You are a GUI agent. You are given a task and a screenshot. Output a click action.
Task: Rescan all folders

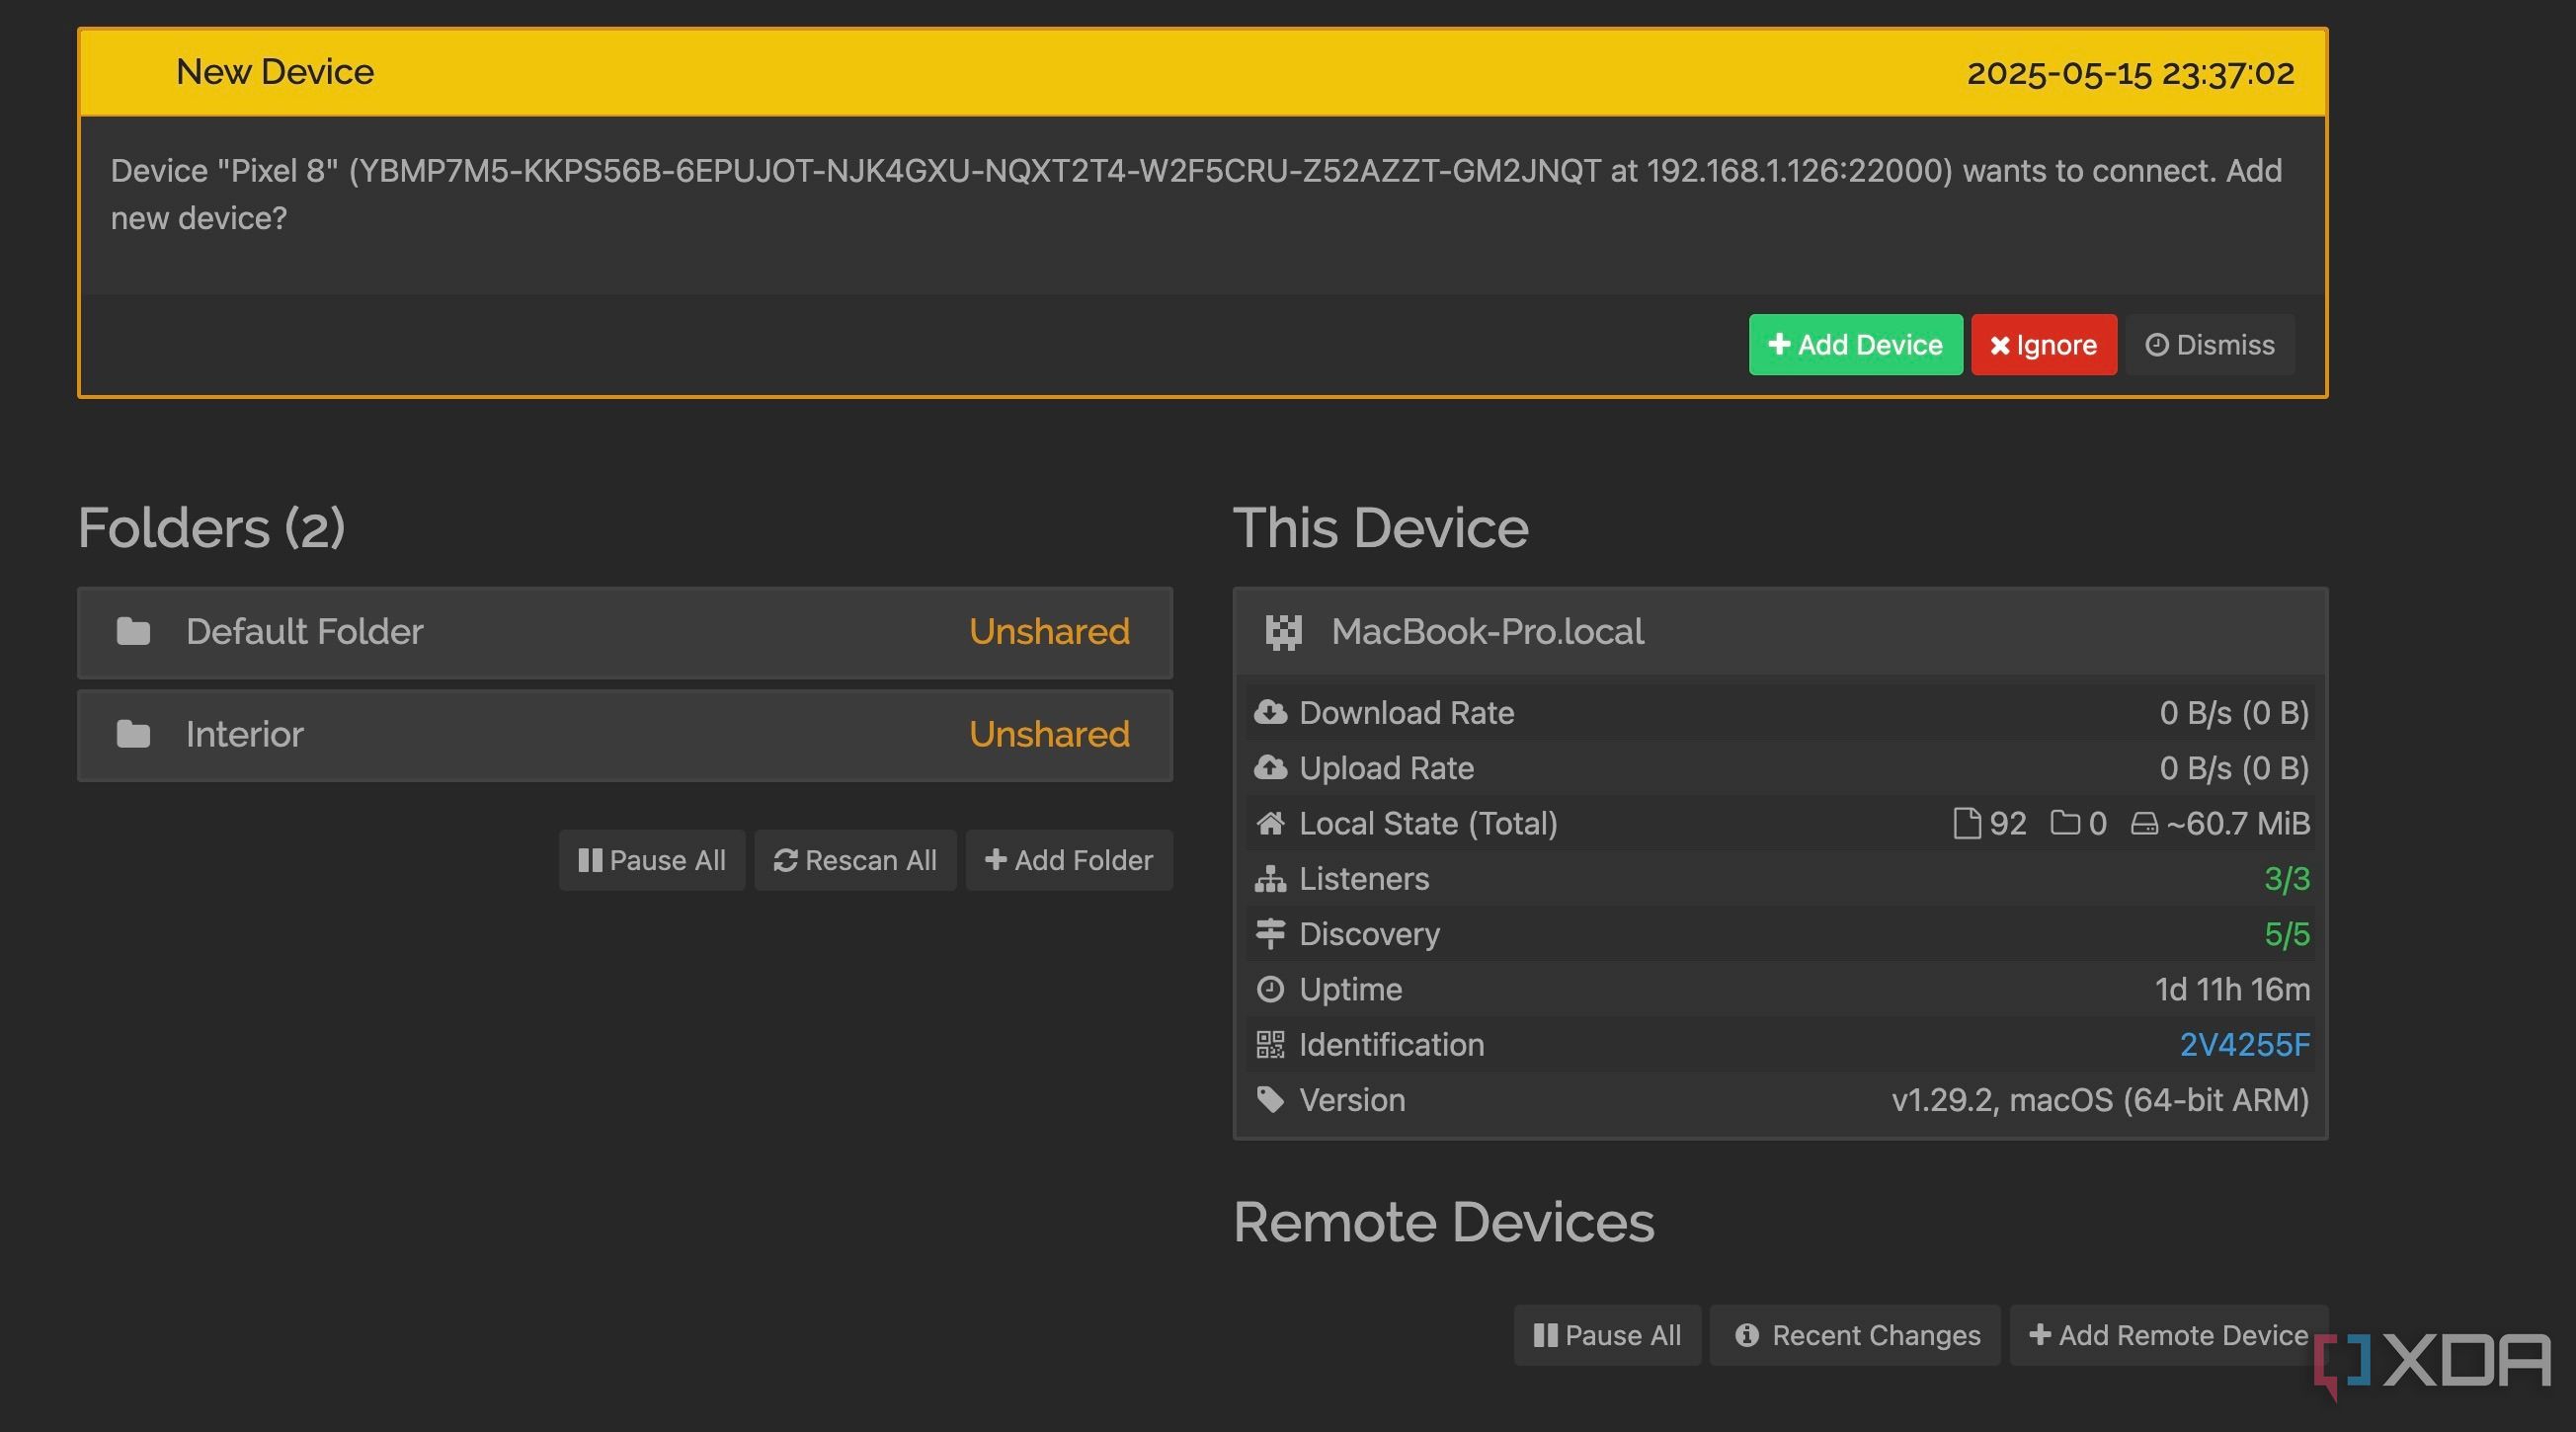pyautogui.click(x=855, y=860)
